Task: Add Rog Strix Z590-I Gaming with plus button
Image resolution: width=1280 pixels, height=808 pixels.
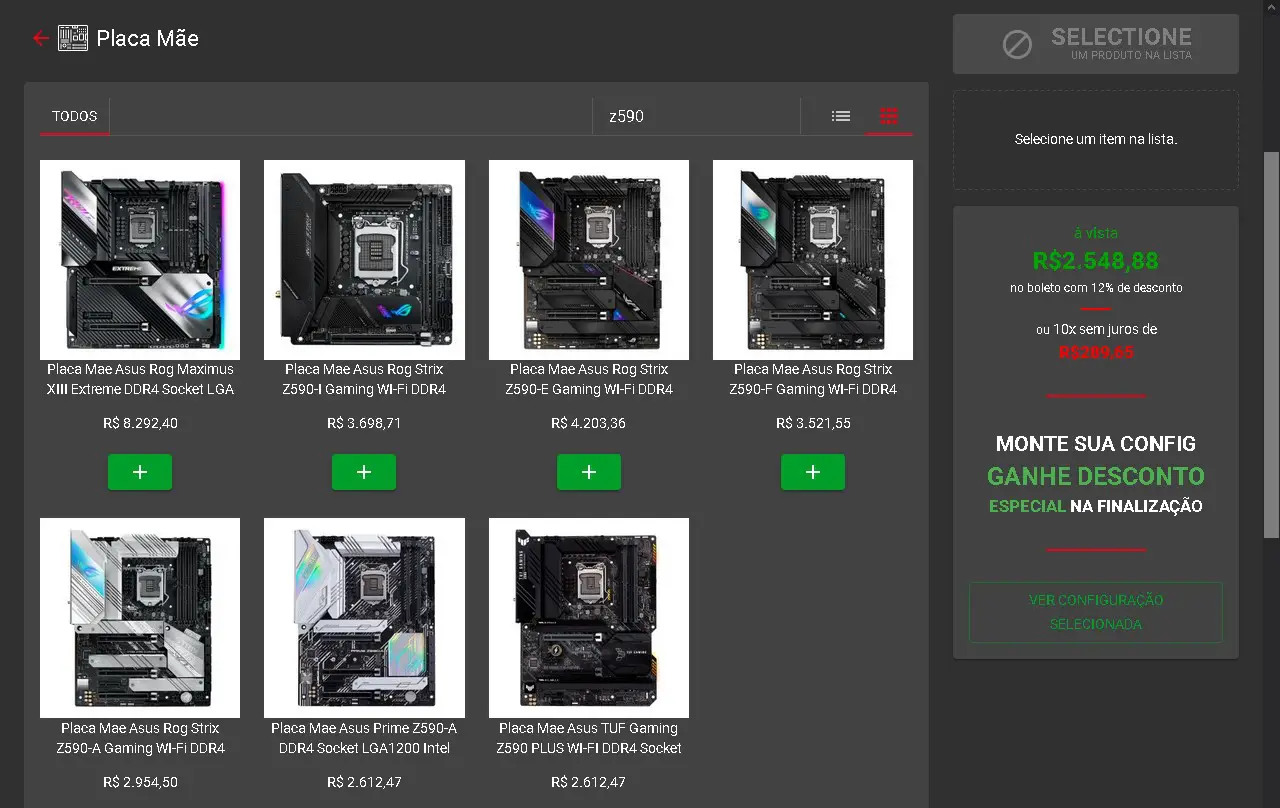Action: pyautogui.click(x=364, y=472)
